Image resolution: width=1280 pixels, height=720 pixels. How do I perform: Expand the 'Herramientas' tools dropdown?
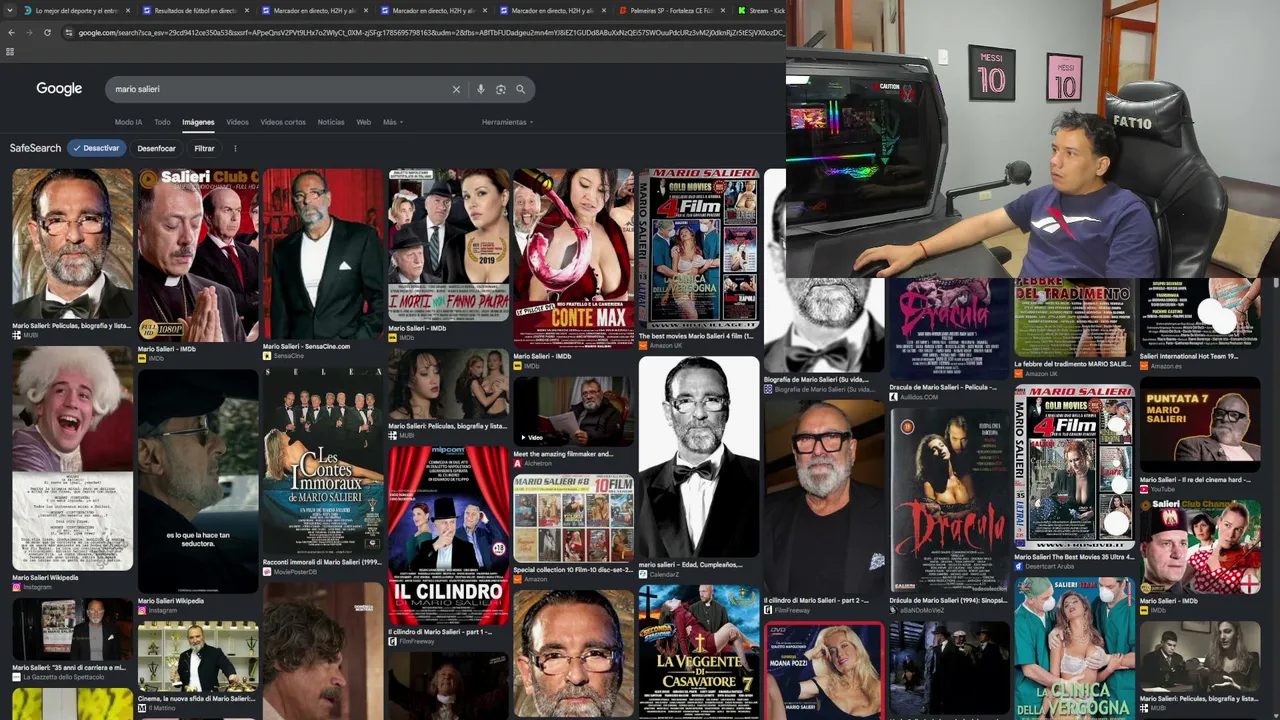click(x=507, y=122)
